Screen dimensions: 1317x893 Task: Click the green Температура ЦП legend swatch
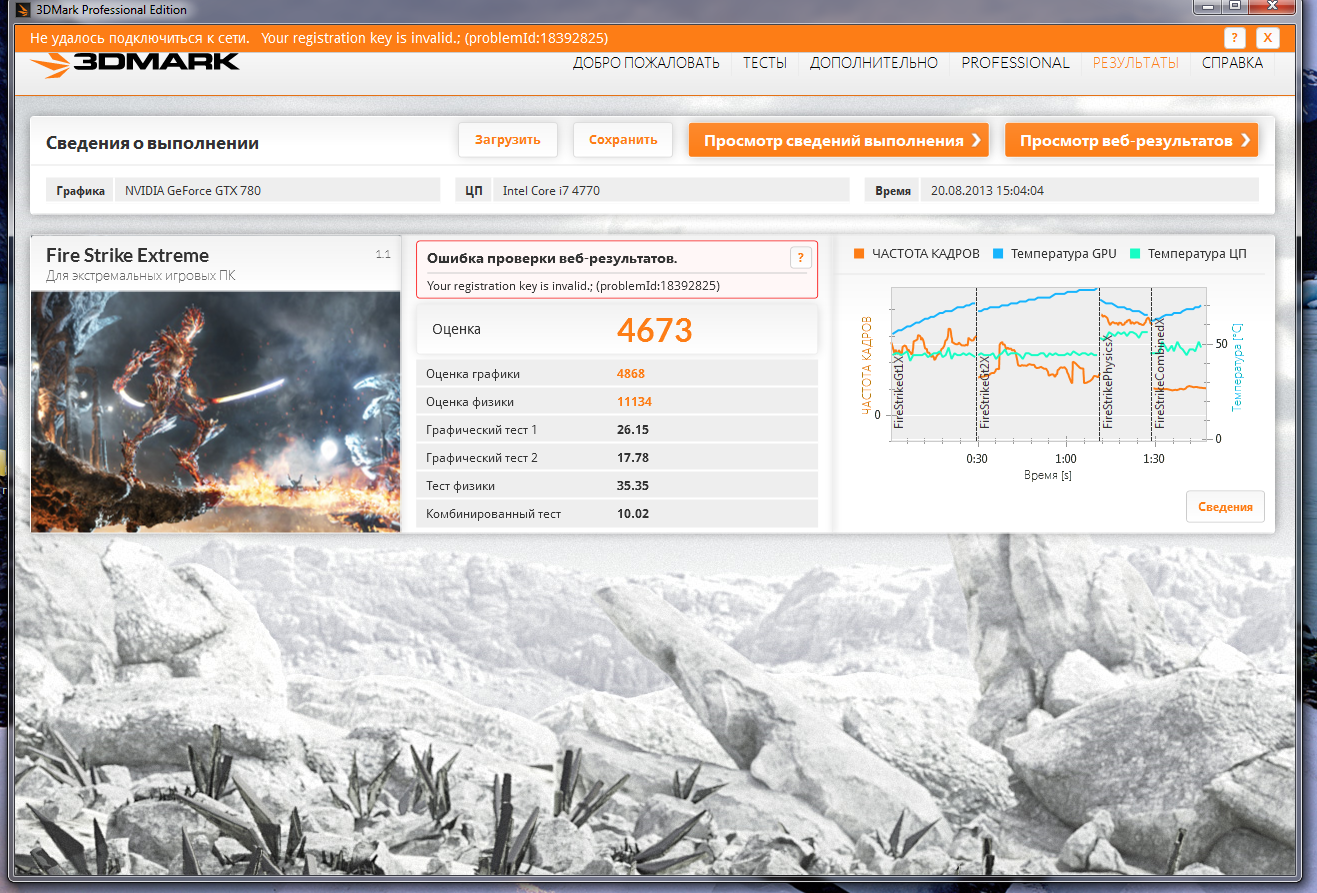pos(1134,254)
